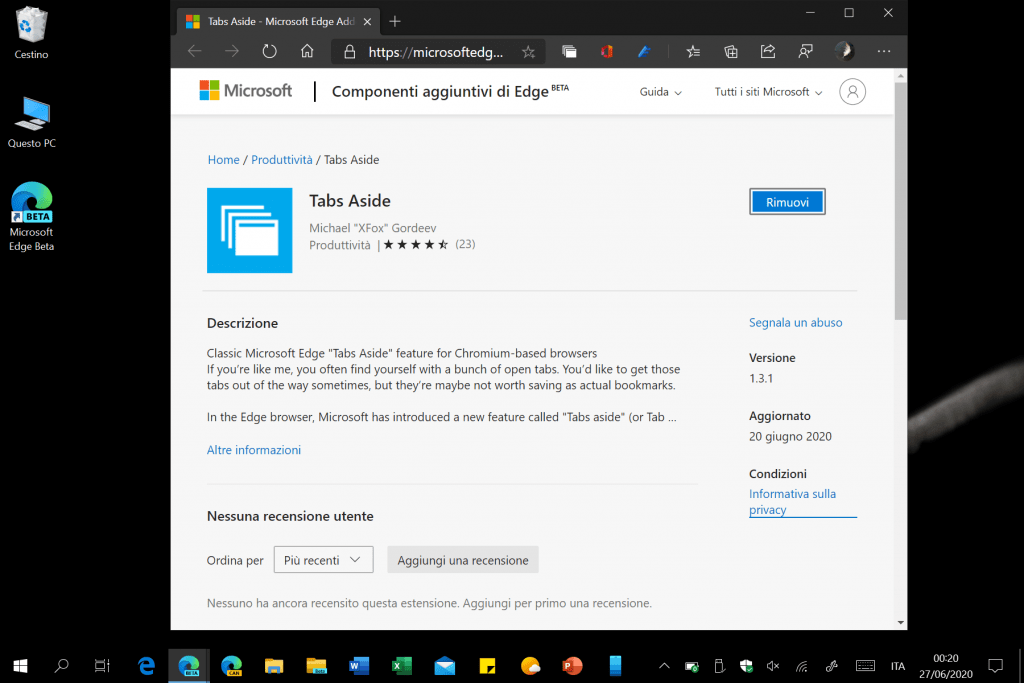Open Excel from the Windows taskbar

pyautogui.click(x=401, y=665)
